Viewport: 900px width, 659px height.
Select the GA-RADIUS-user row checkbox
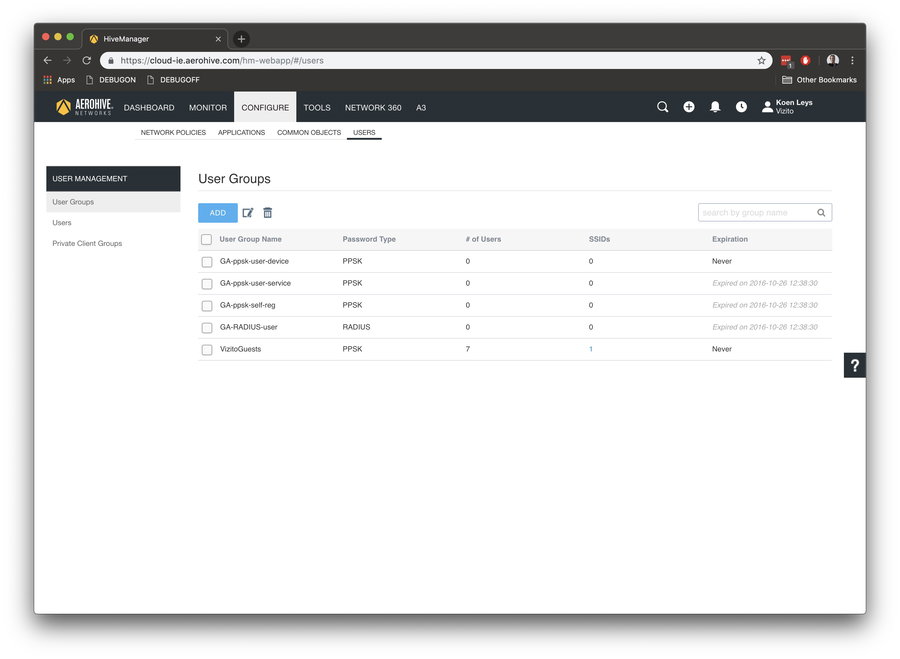(207, 328)
